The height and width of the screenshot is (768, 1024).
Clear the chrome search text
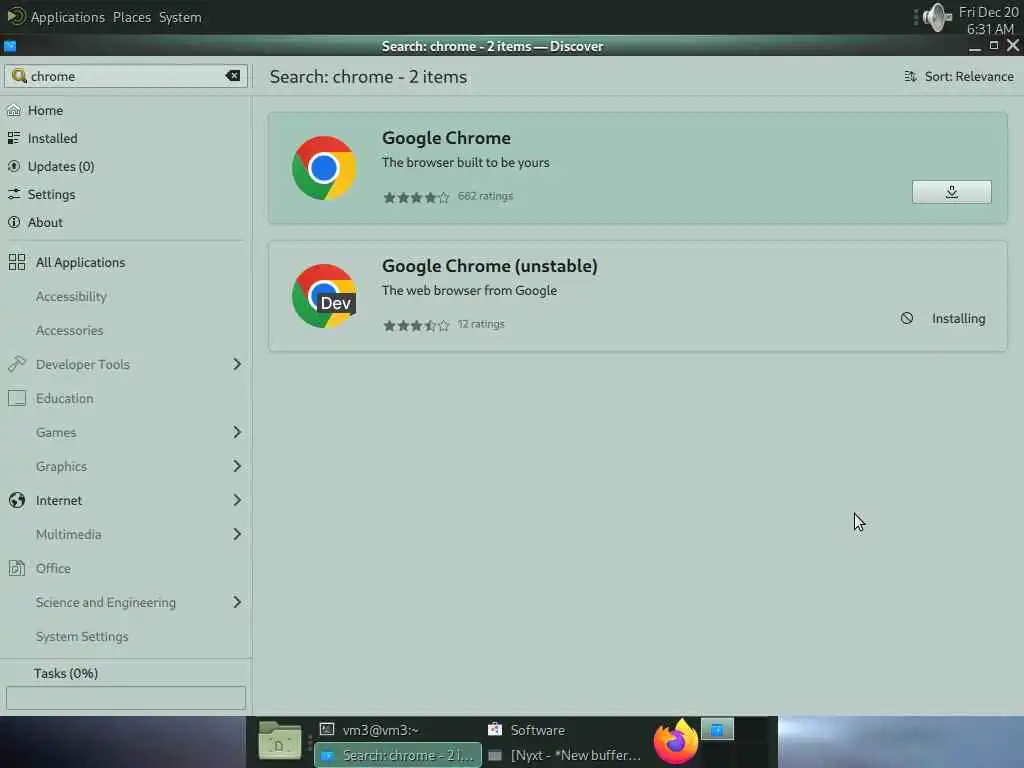[233, 76]
